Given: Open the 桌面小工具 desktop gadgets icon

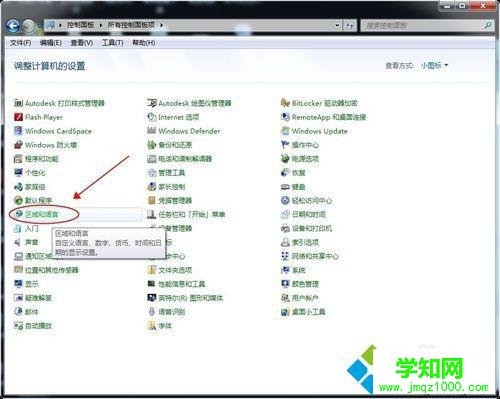Looking at the screenshot, I should point(285,312).
